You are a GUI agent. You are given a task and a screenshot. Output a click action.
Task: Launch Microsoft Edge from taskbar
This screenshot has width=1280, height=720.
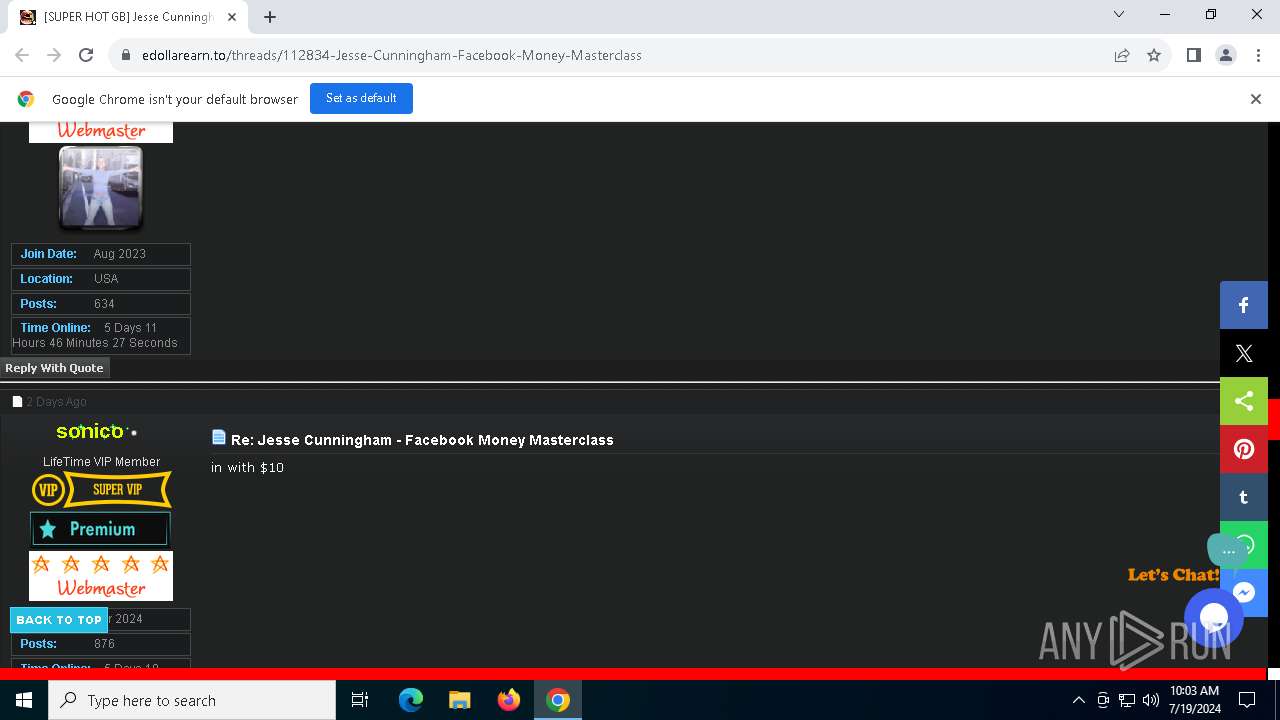pos(411,700)
